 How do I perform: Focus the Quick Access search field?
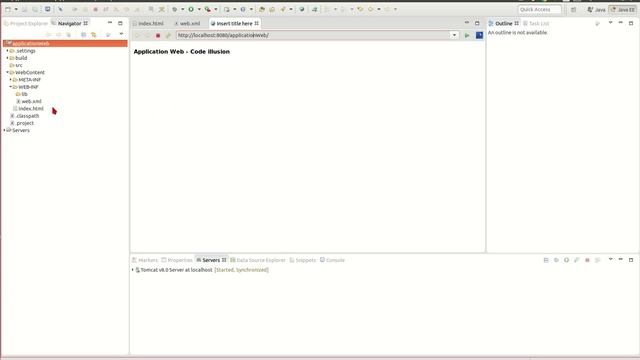pyautogui.click(x=540, y=9)
